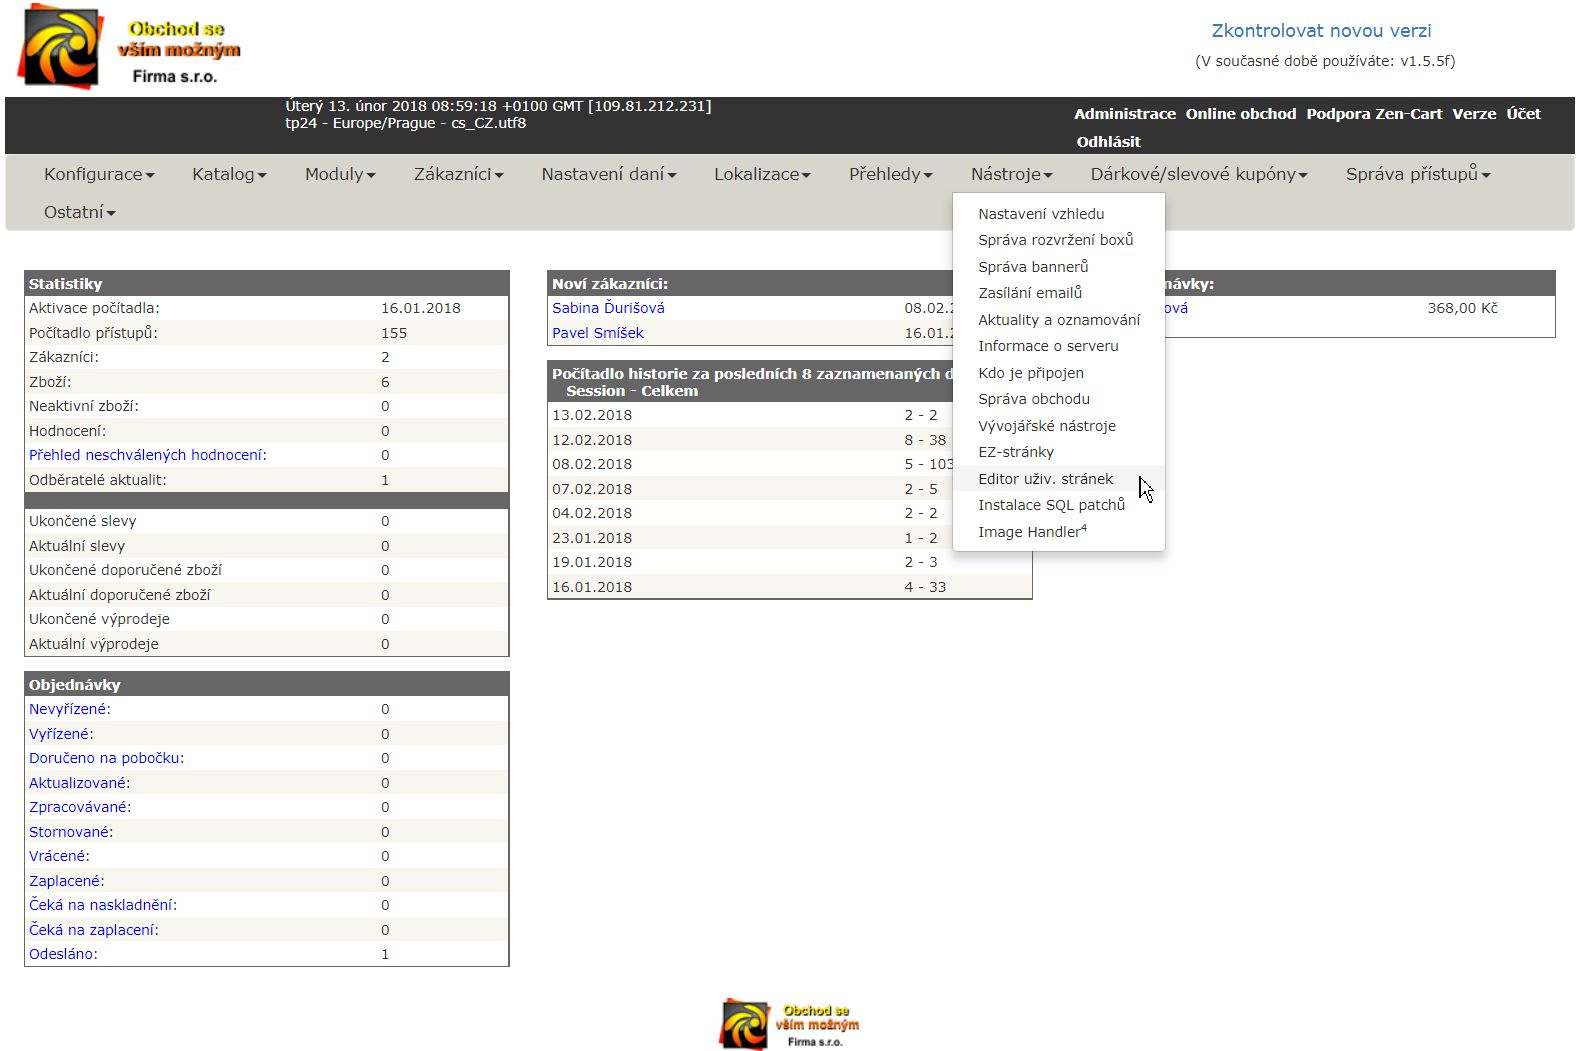Open customer Pavel Smíšek

click(x=598, y=333)
